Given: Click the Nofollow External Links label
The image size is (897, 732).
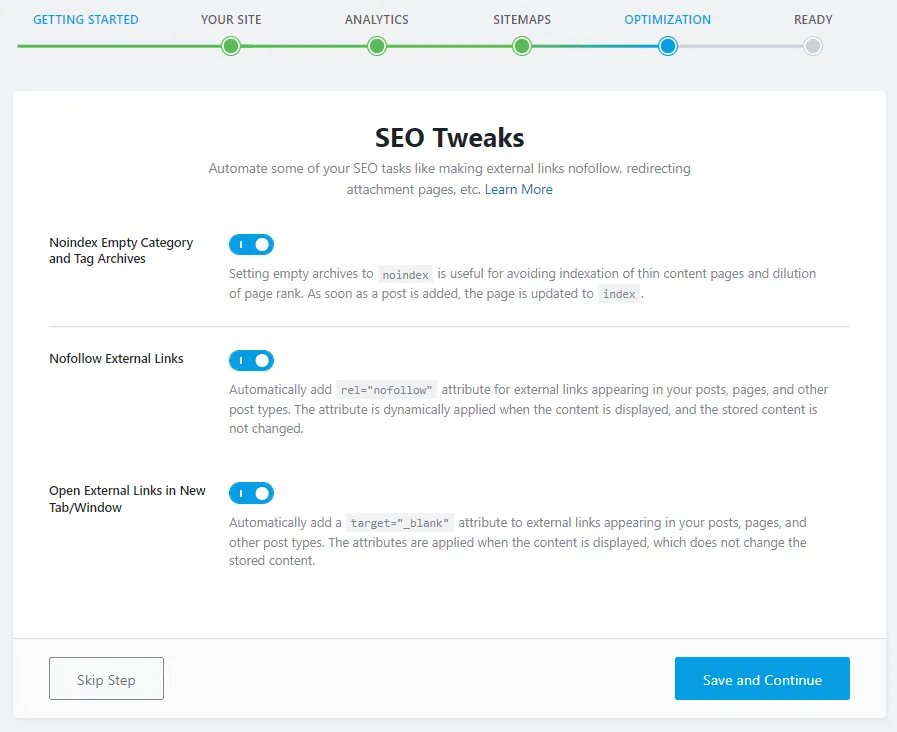Looking at the screenshot, I should [x=116, y=359].
